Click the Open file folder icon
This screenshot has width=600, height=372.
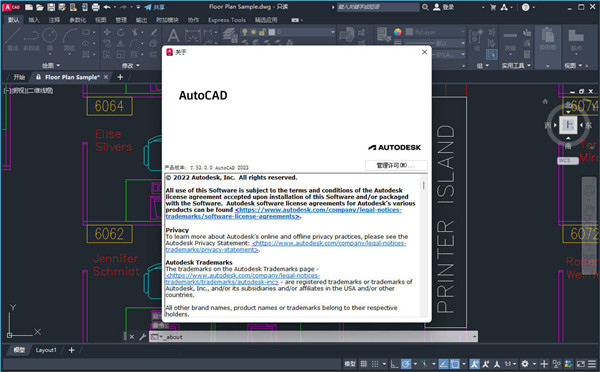pyautogui.click(x=40, y=7)
